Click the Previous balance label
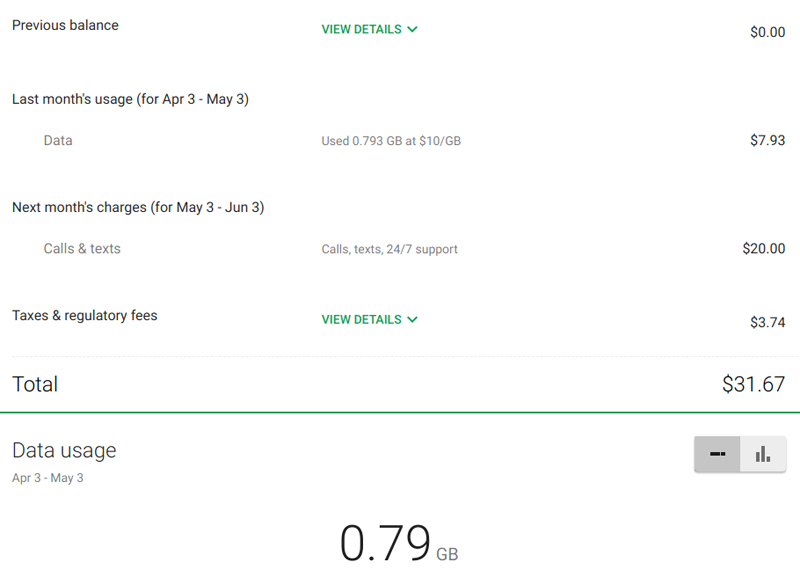This screenshot has width=800, height=577. click(x=65, y=25)
